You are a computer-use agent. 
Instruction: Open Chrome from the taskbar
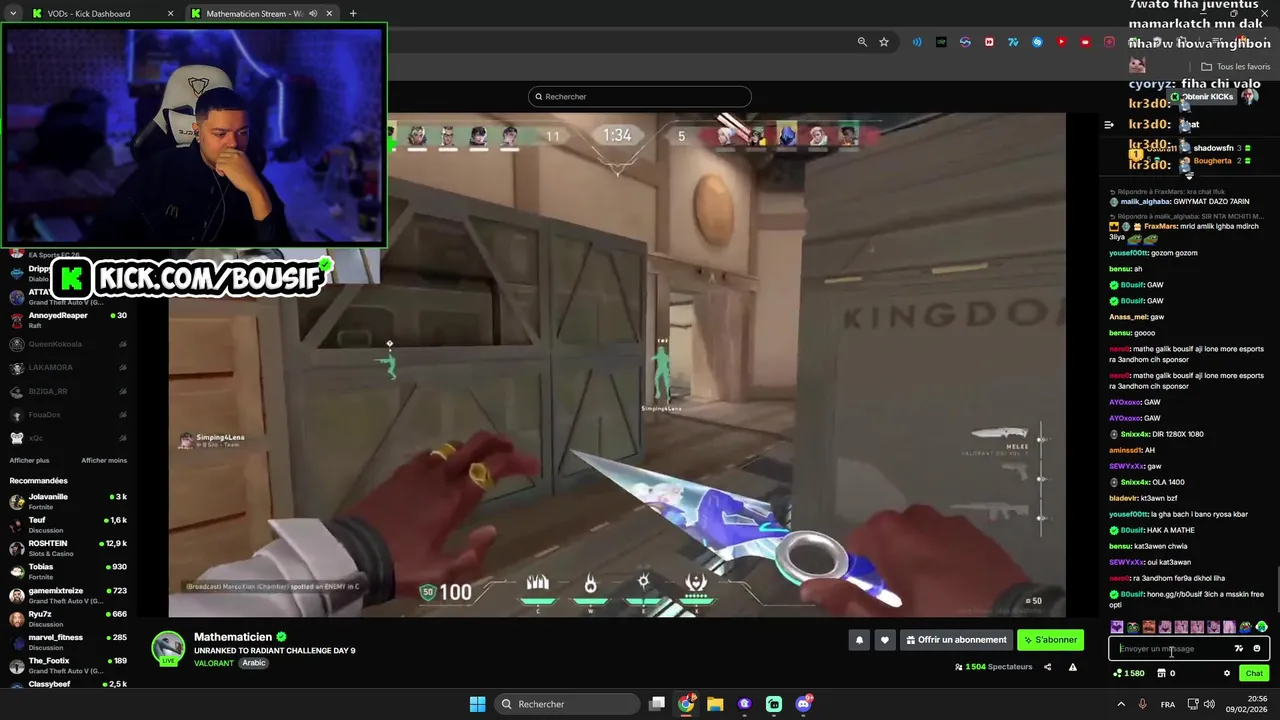click(x=686, y=704)
